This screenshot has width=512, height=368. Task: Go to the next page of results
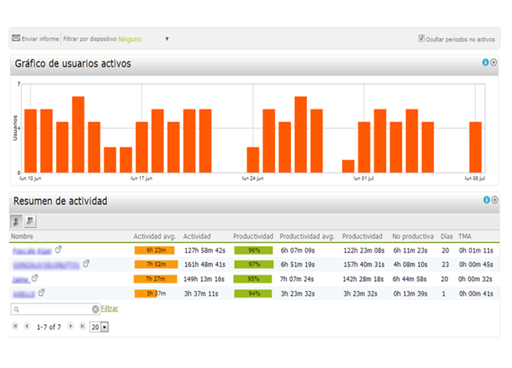pos(70,326)
